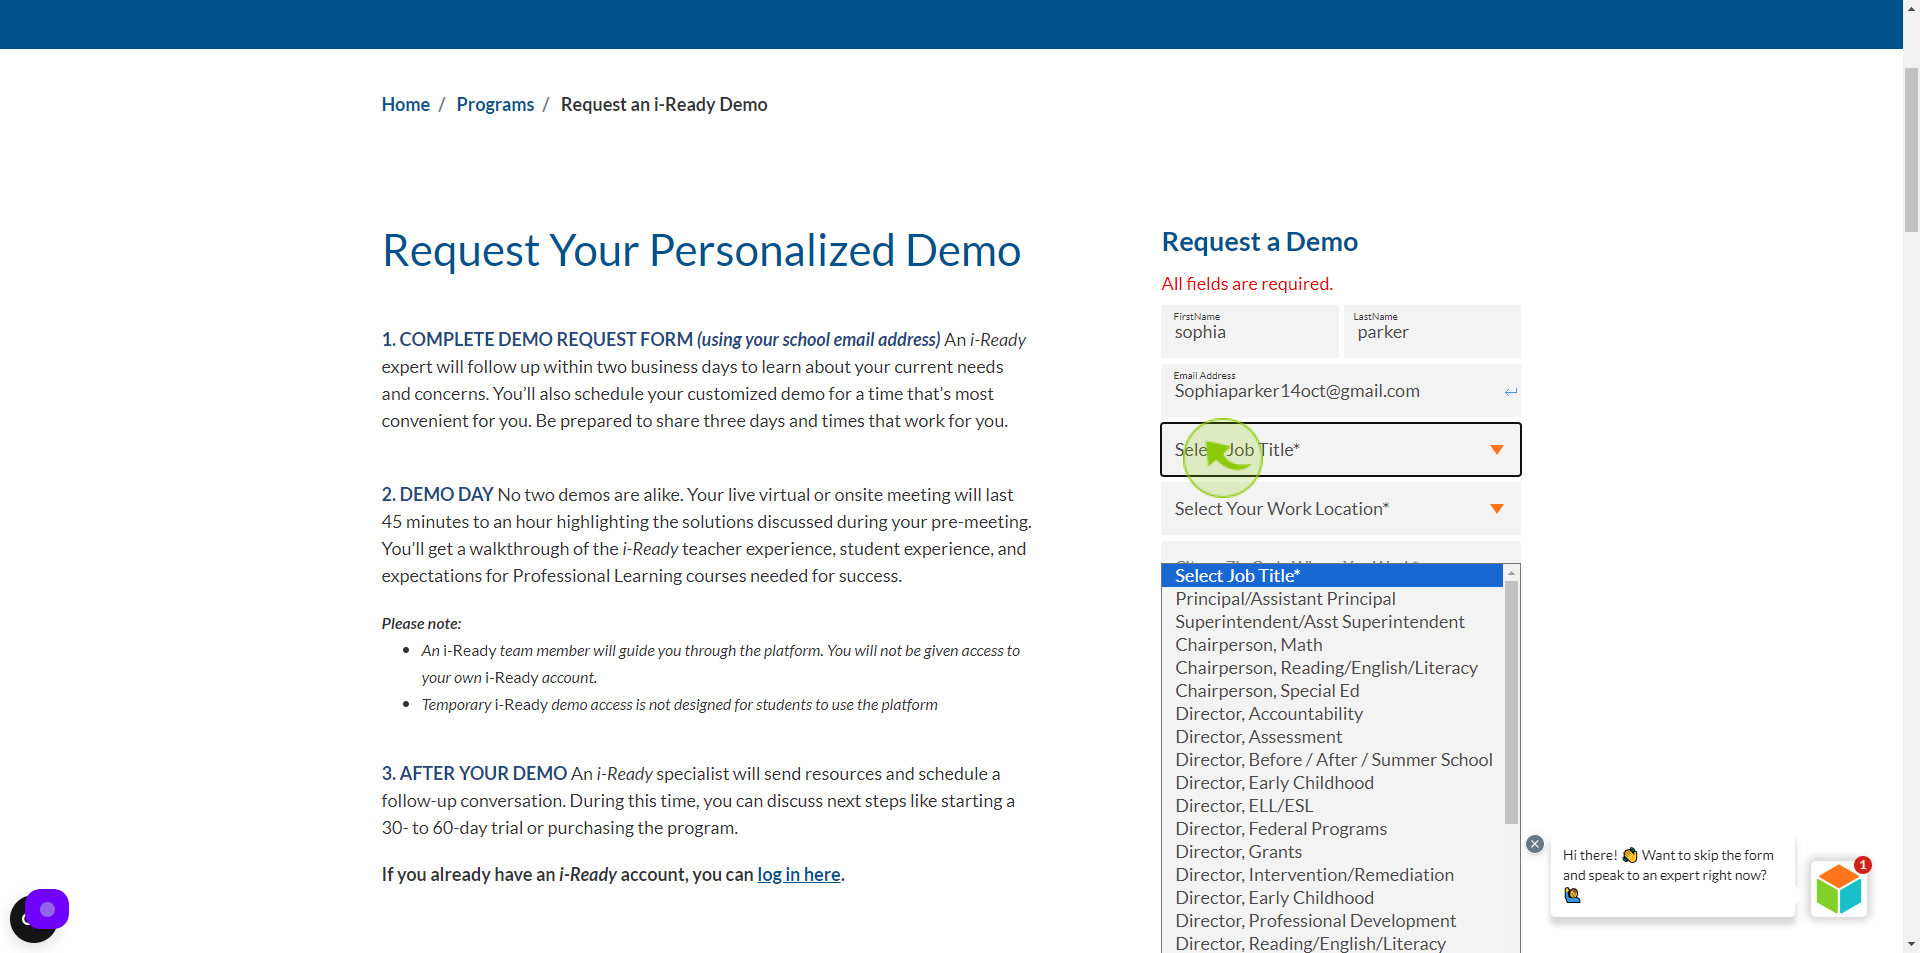Click the All fields are required text
The image size is (1920, 953).
(x=1247, y=284)
